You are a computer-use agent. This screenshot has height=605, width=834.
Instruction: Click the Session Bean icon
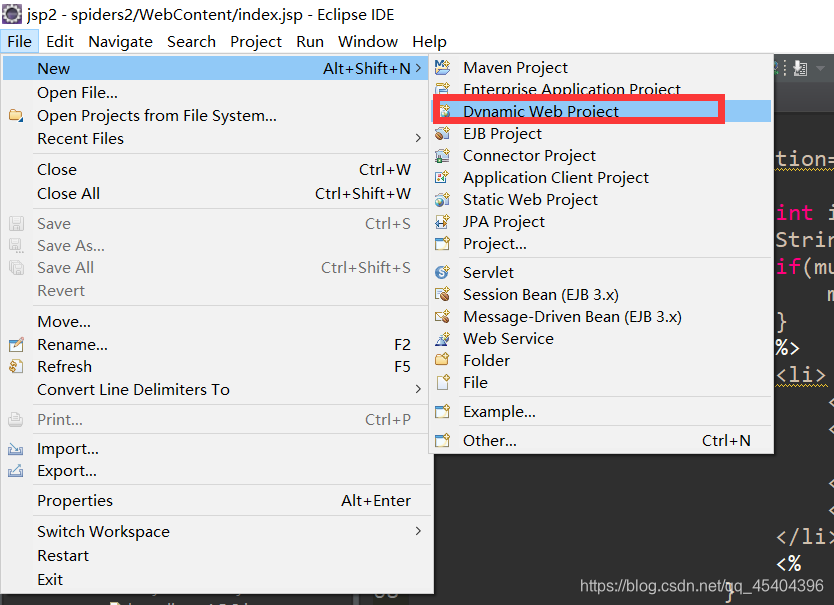point(443,294)
